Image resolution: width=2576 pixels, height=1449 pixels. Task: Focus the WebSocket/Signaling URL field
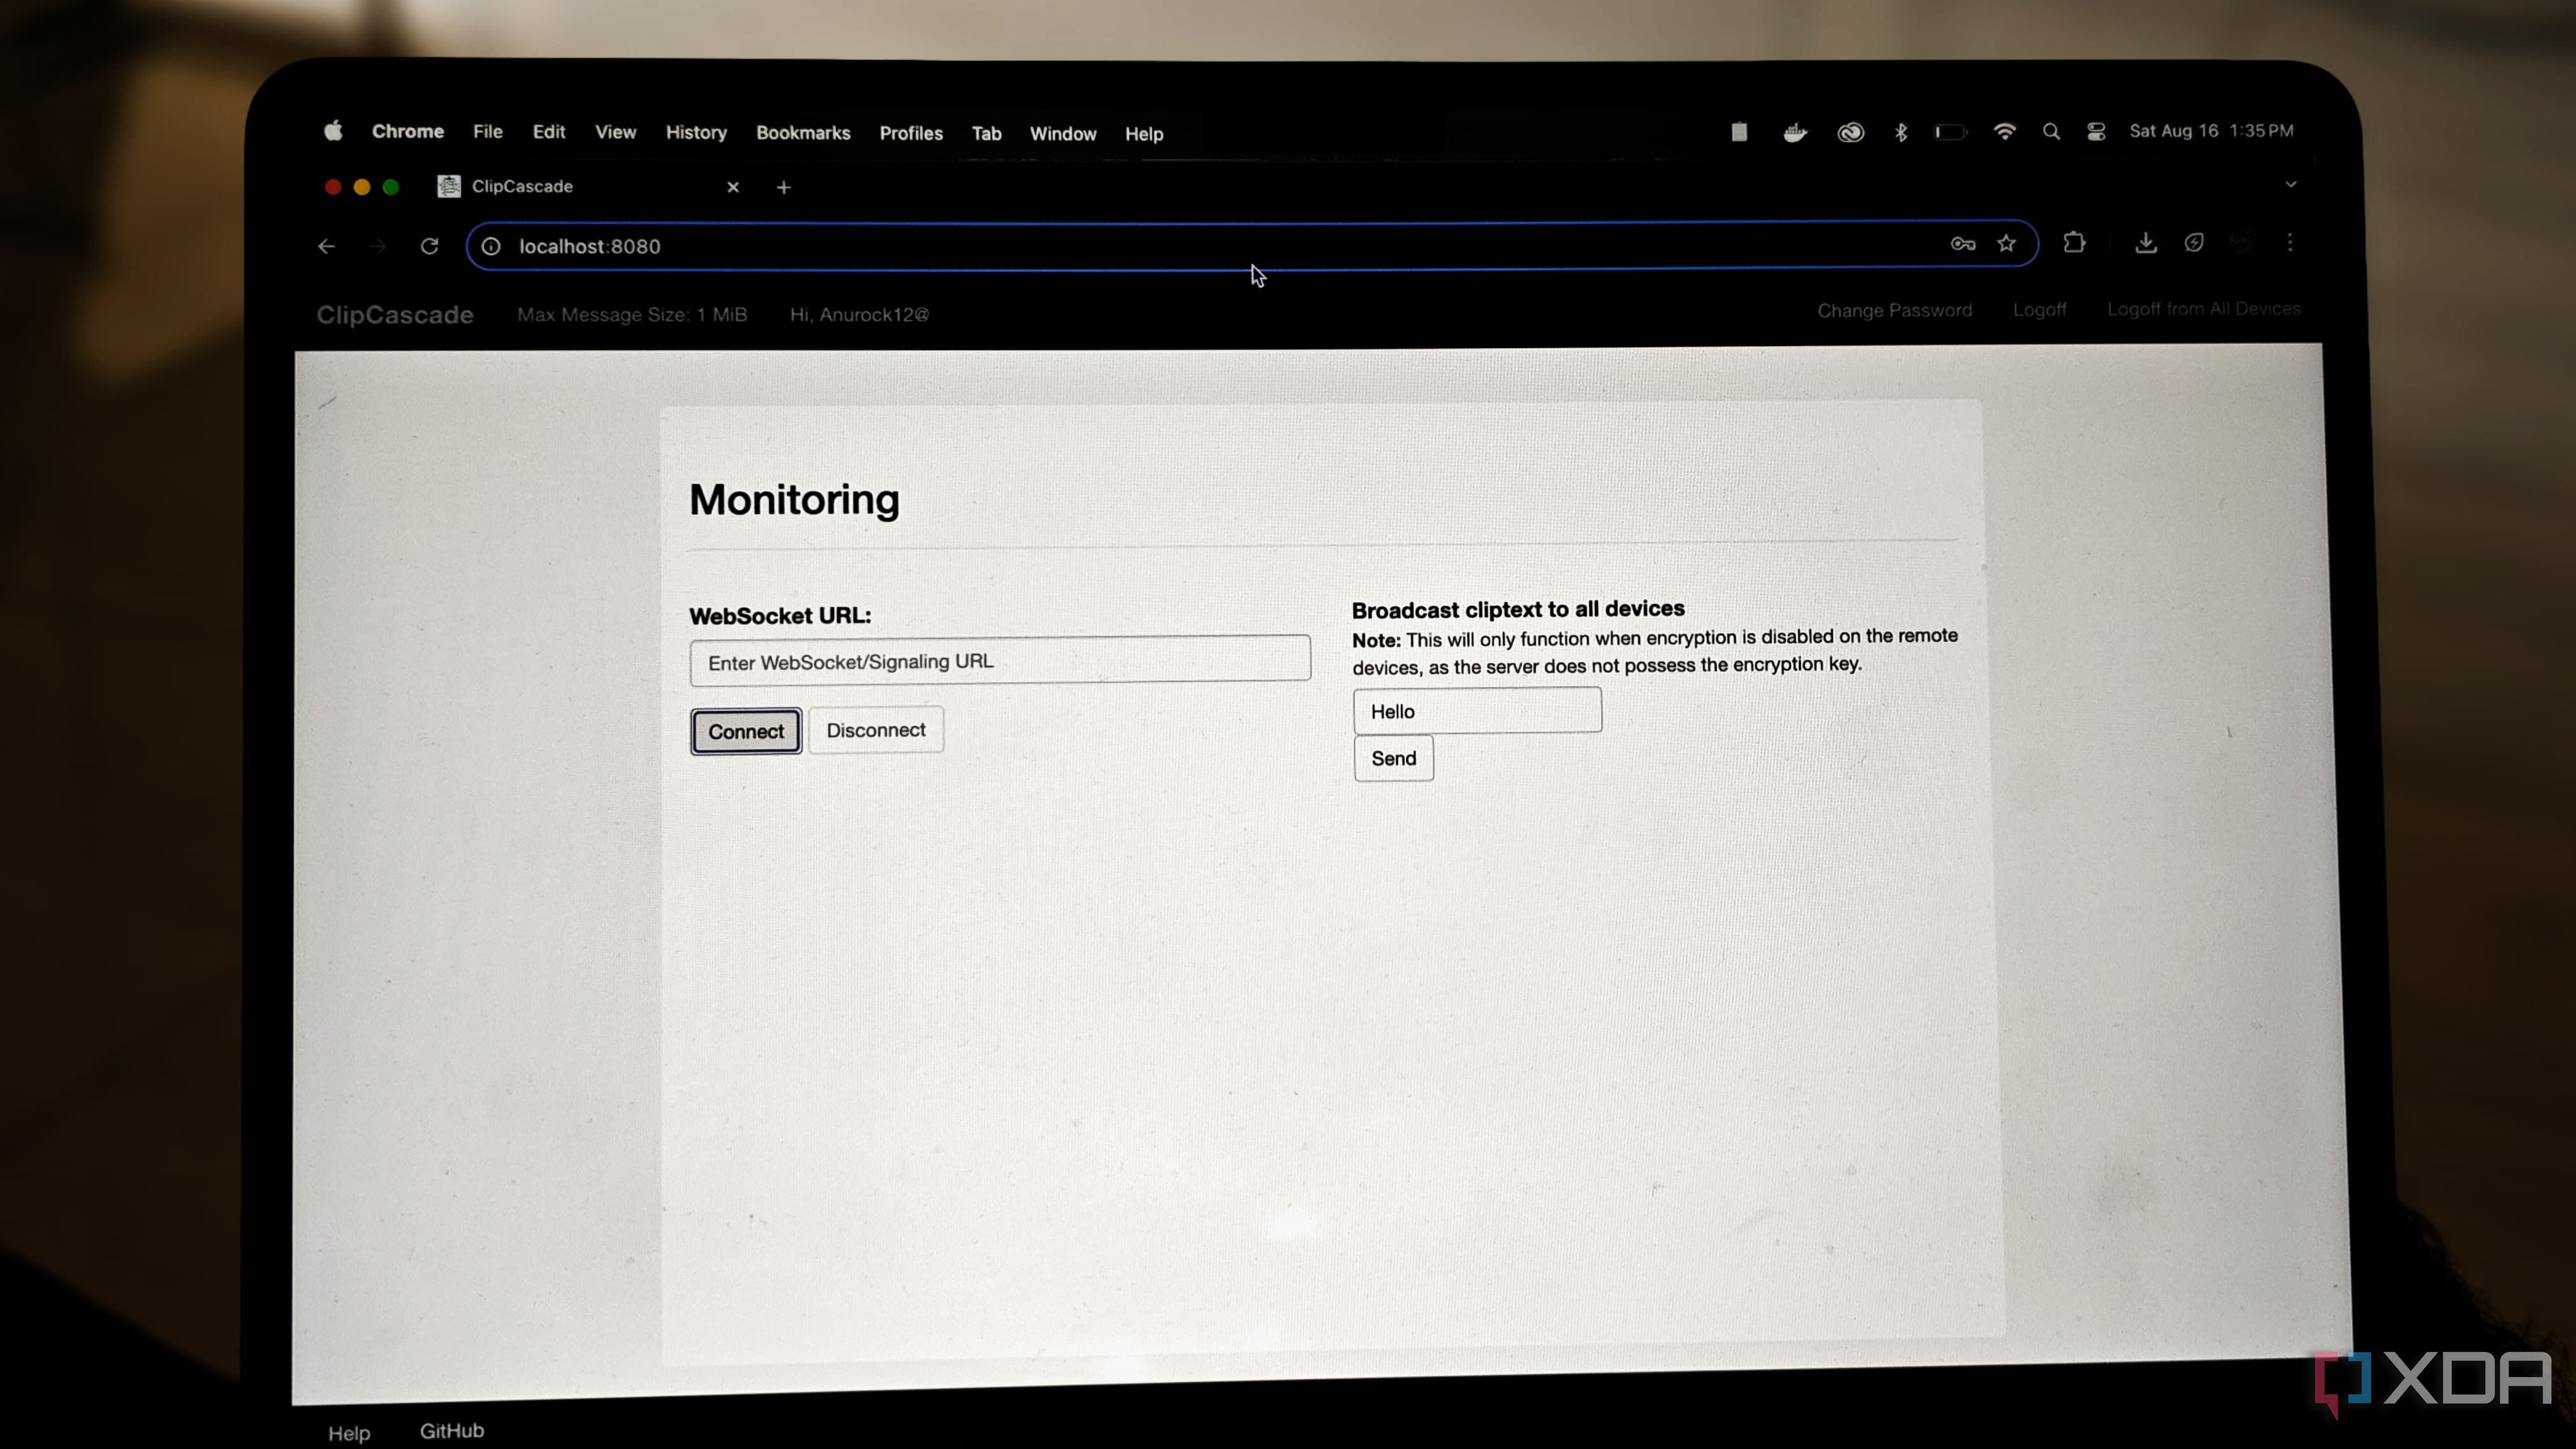pyautogui.click(x=1000, y=660)
